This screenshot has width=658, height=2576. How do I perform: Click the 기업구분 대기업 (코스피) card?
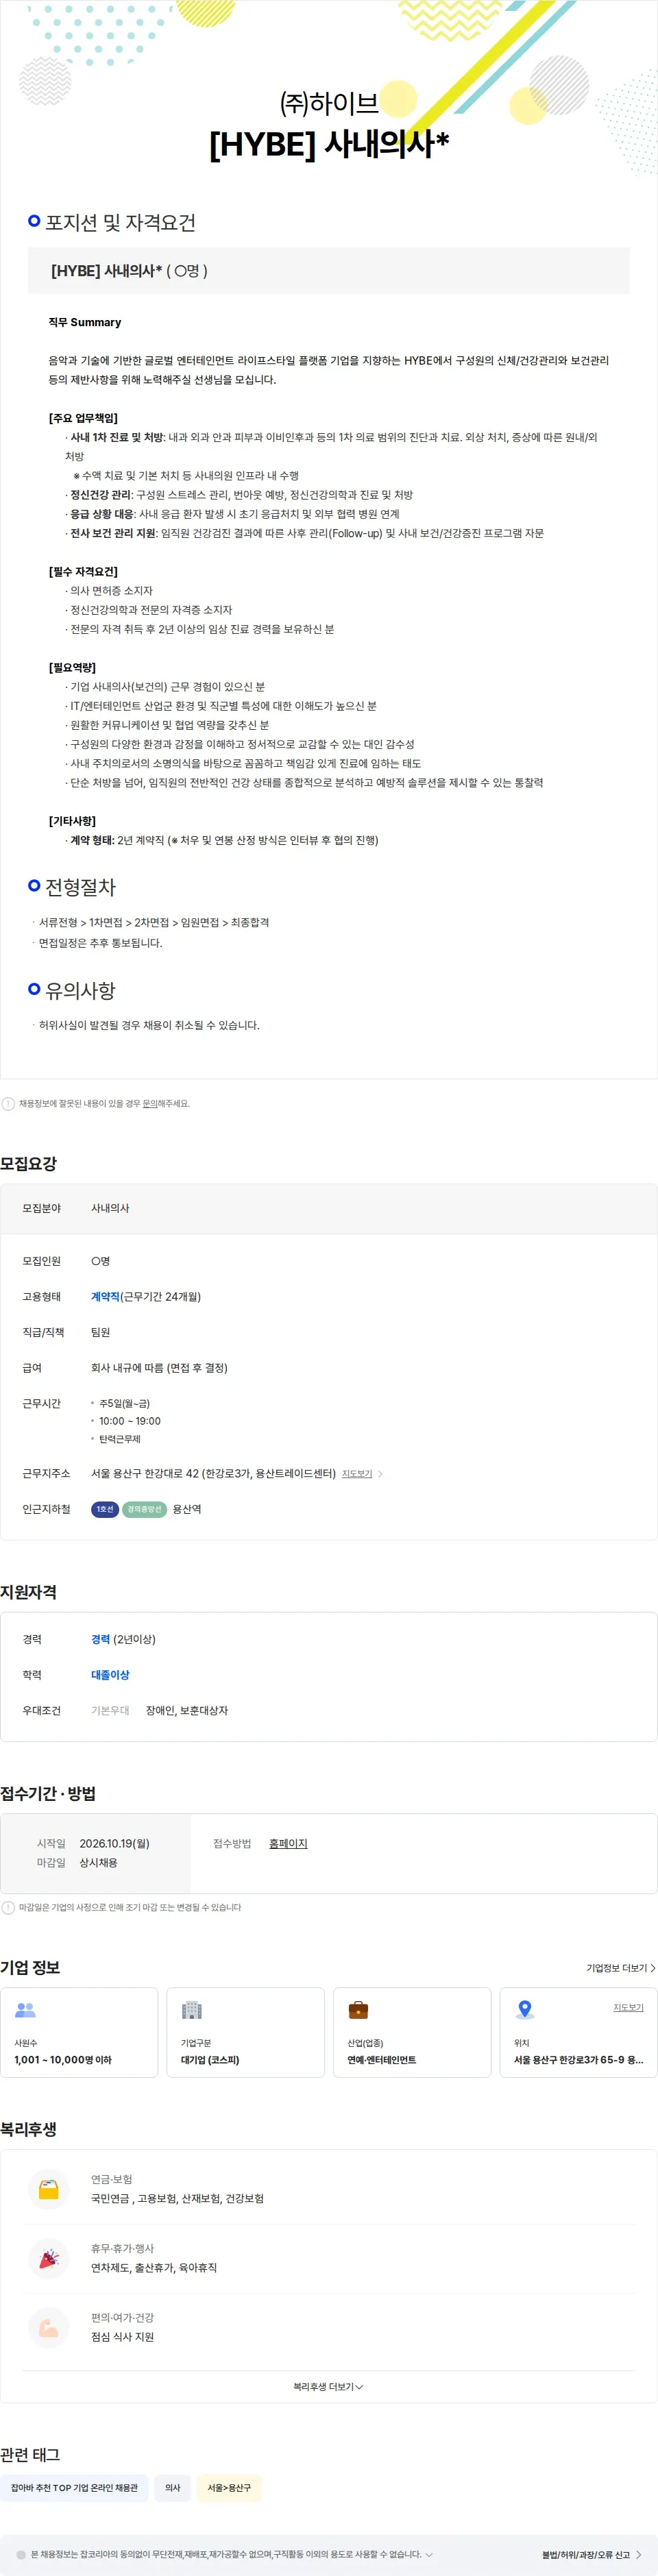pos(245,2033)
